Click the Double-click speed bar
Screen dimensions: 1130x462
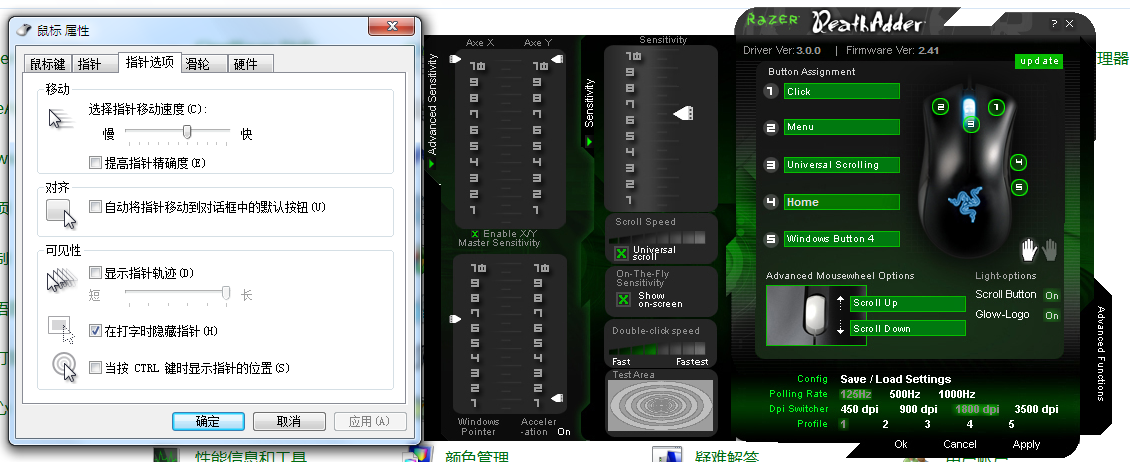pos(659,347)
